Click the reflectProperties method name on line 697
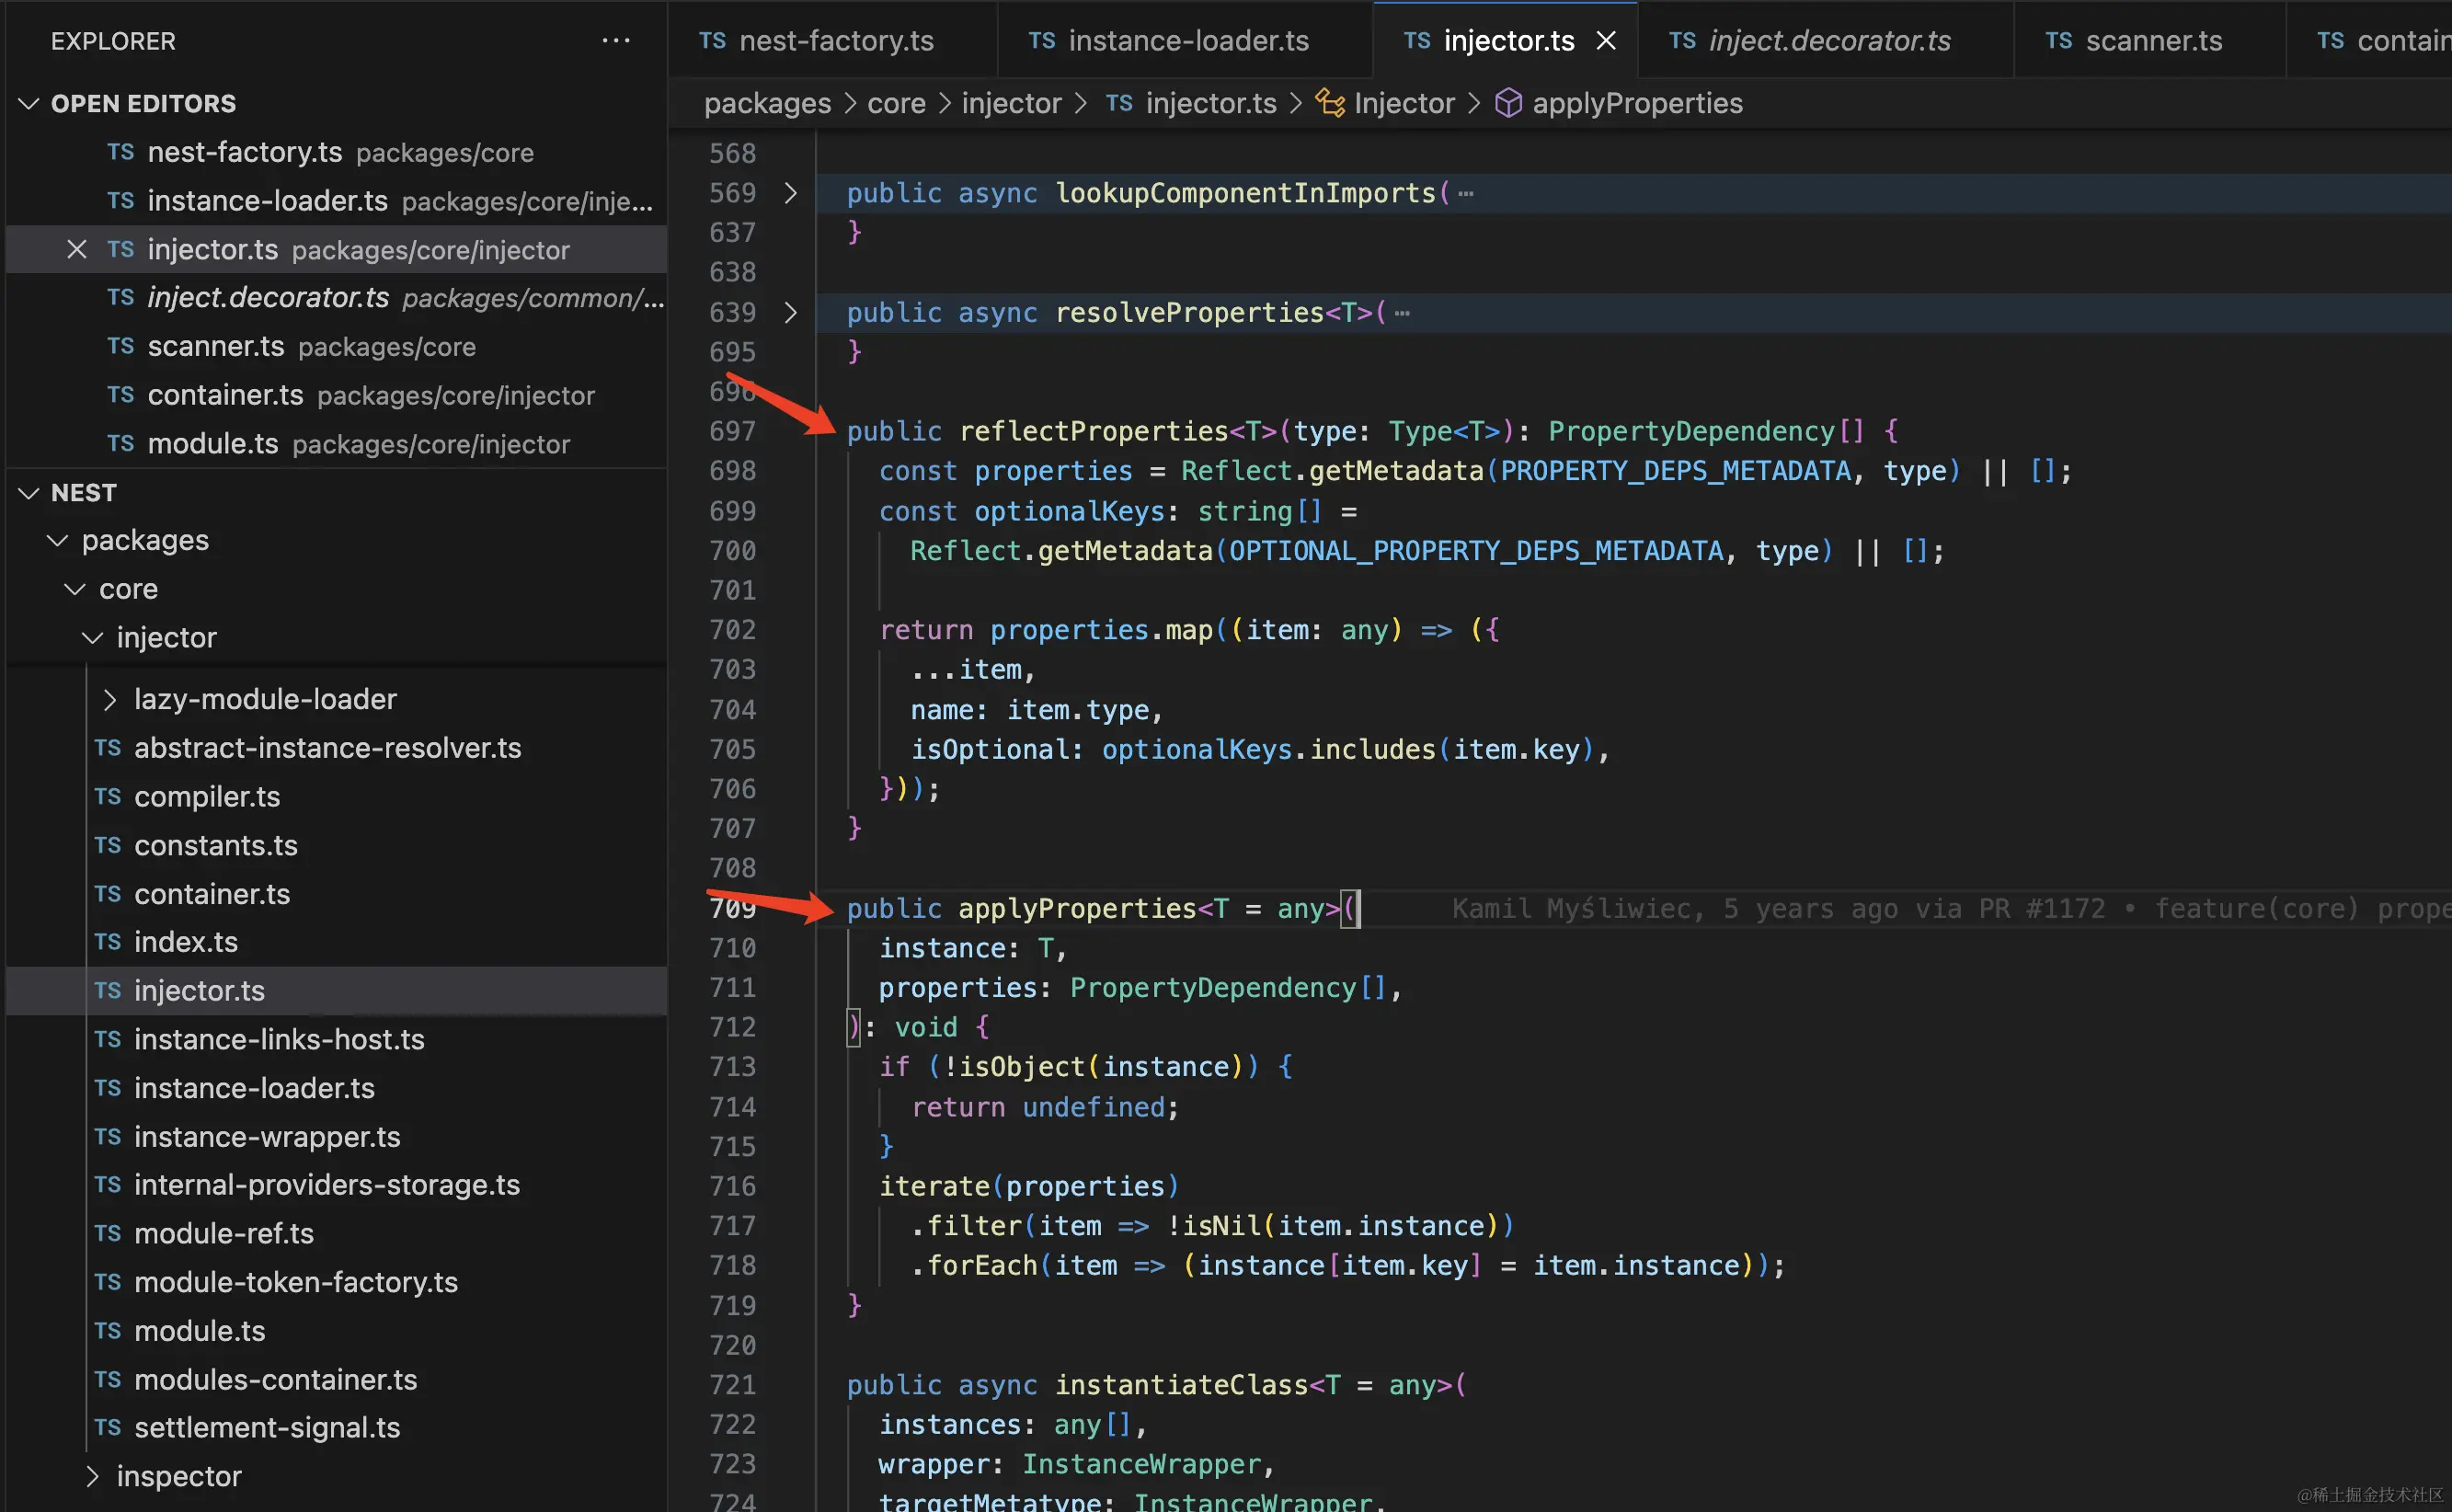 1093,432
